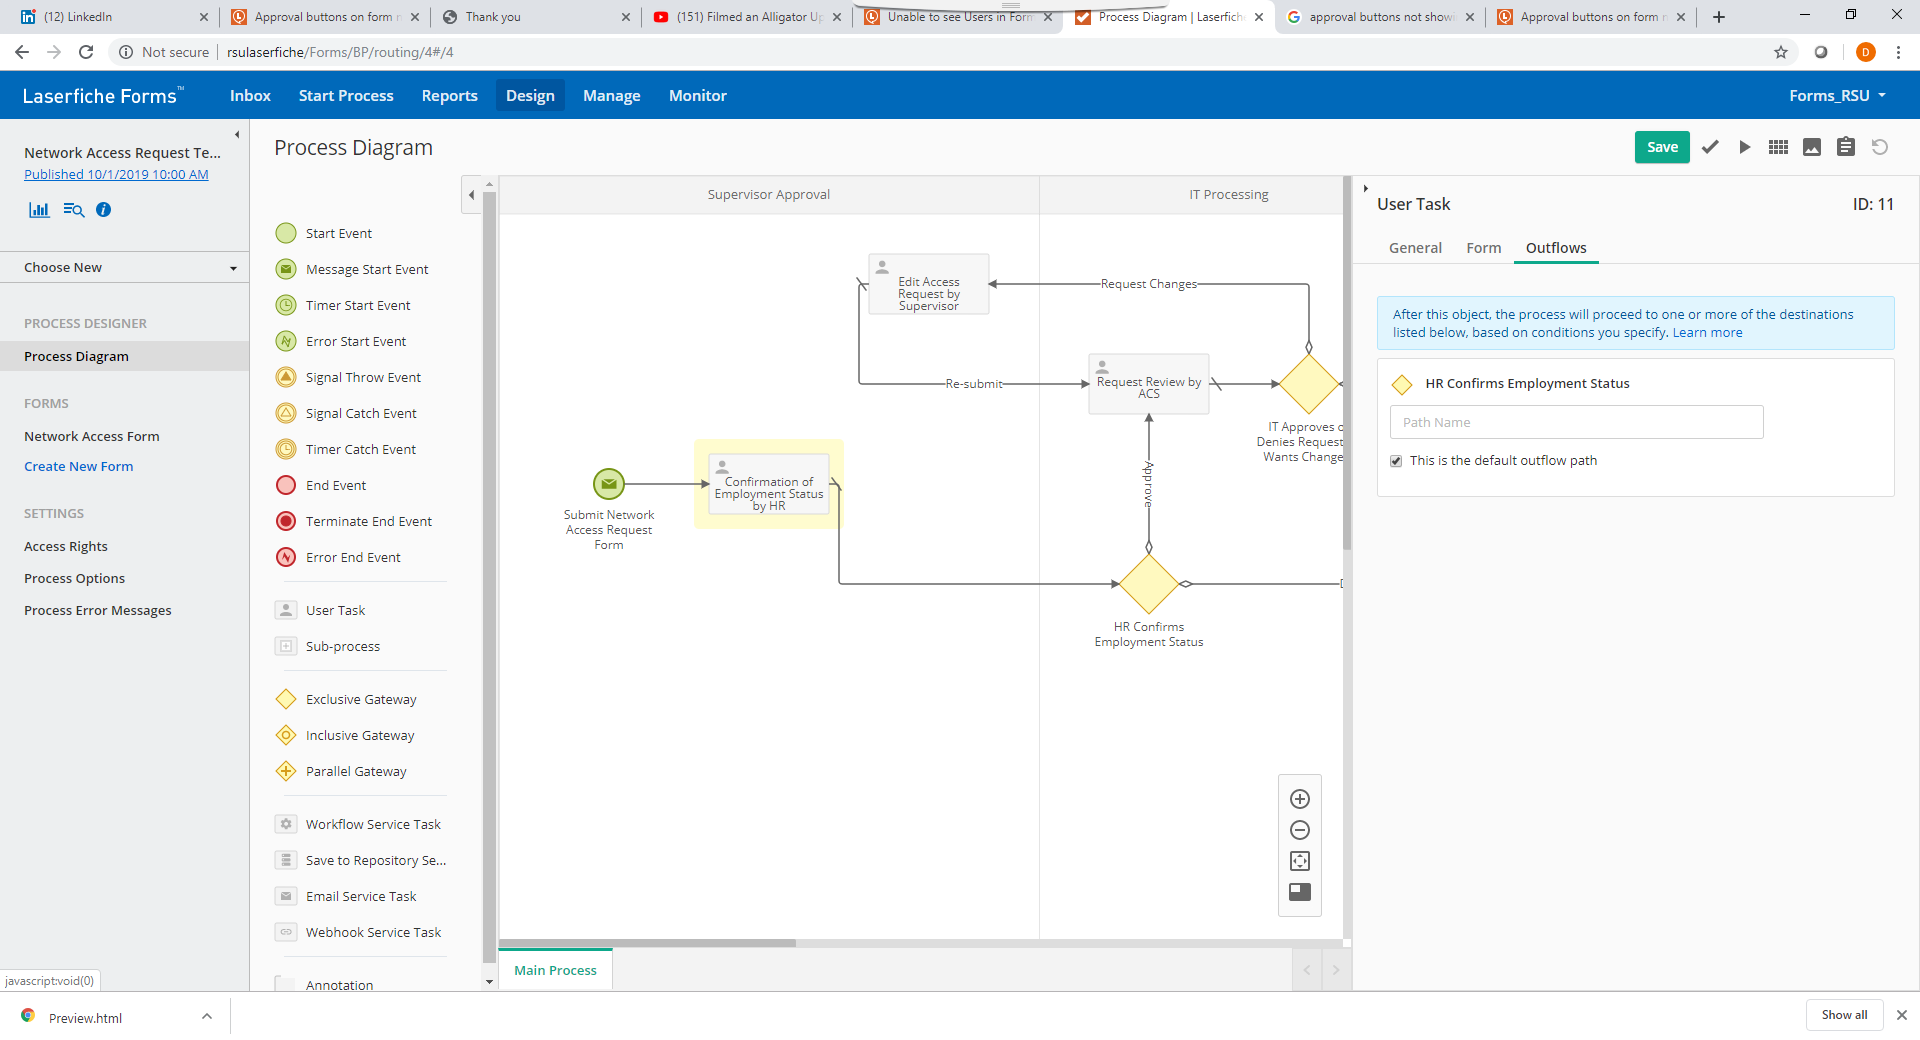Viewport: 1920px width, 1040px height.
Task: Select the HR Confirms Employment Status gateway
Action: 1149,584
